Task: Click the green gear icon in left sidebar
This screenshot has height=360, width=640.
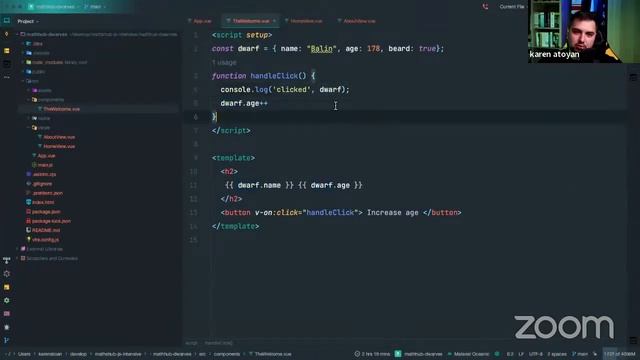Action: (x=7, y=300)
